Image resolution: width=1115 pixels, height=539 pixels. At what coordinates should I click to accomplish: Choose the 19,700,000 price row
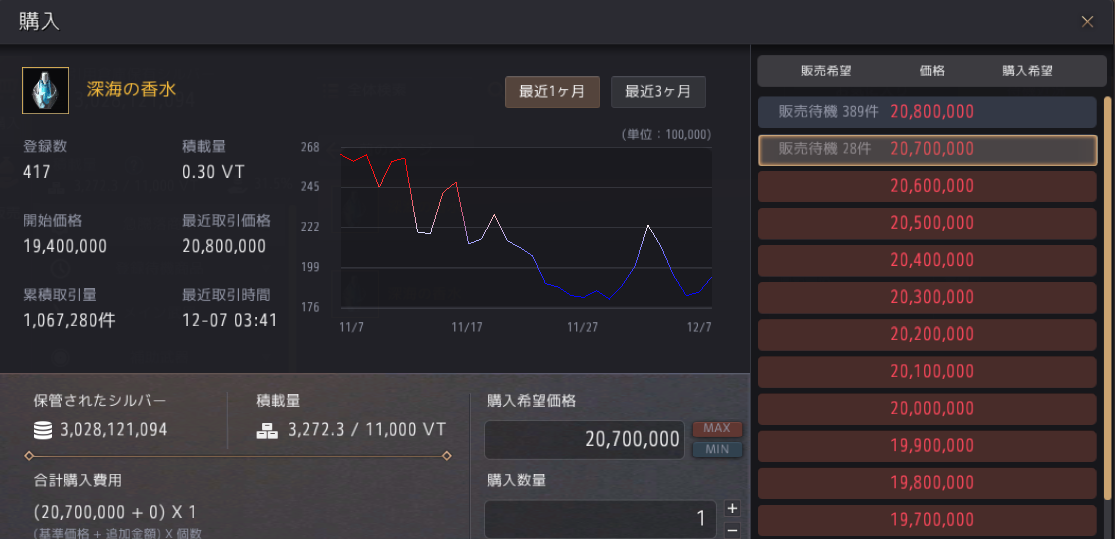pyautogui.click(x=927, y=519)
